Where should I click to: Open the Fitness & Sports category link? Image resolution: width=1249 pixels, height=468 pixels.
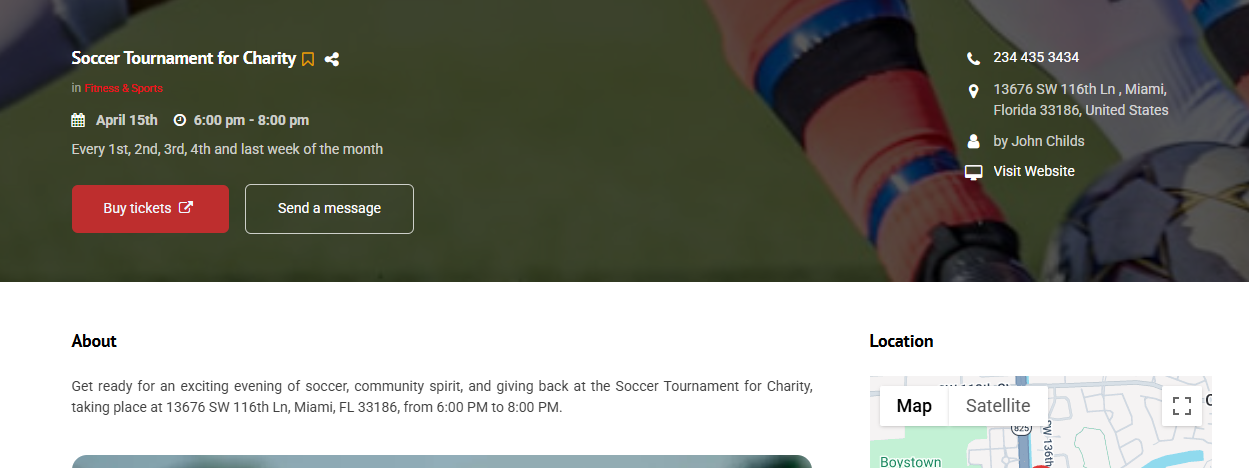124,88
